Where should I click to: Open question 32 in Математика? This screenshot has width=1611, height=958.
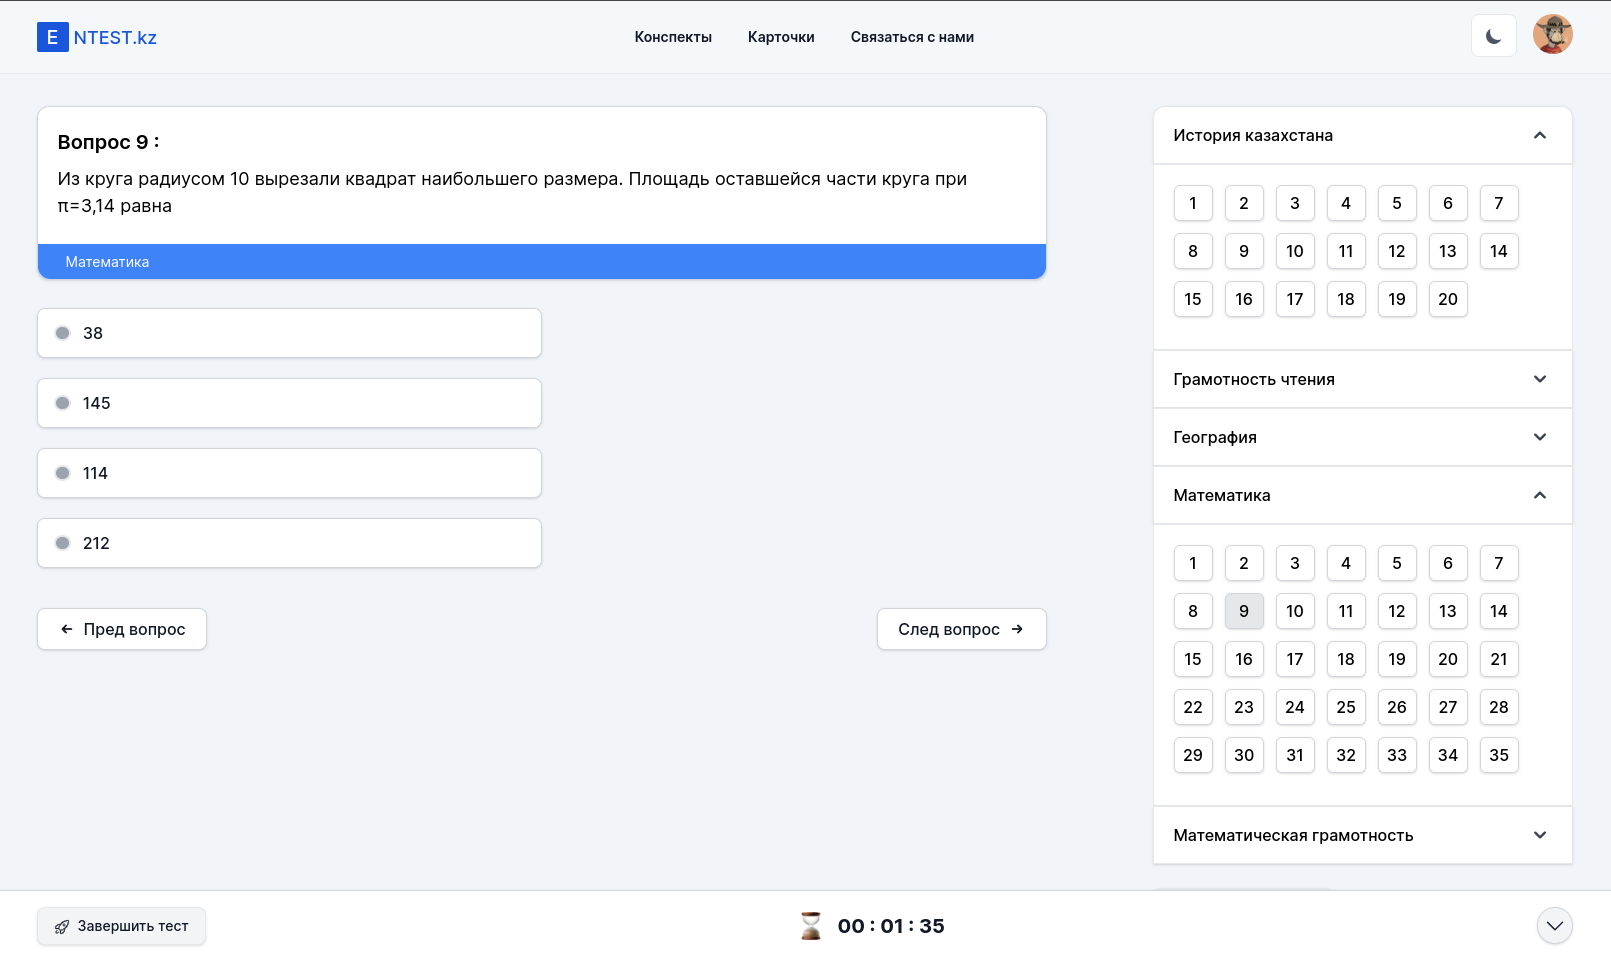(1346, 755)
